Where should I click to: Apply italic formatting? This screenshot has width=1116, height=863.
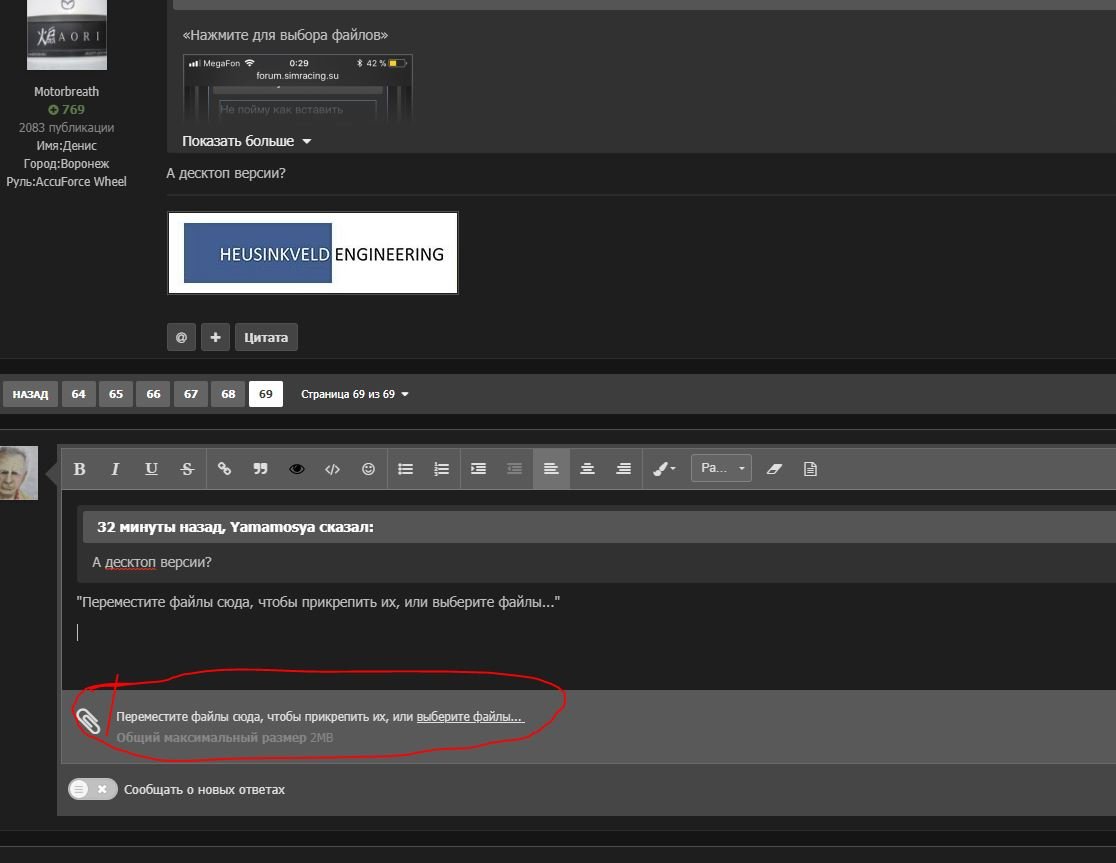[115, 469]
